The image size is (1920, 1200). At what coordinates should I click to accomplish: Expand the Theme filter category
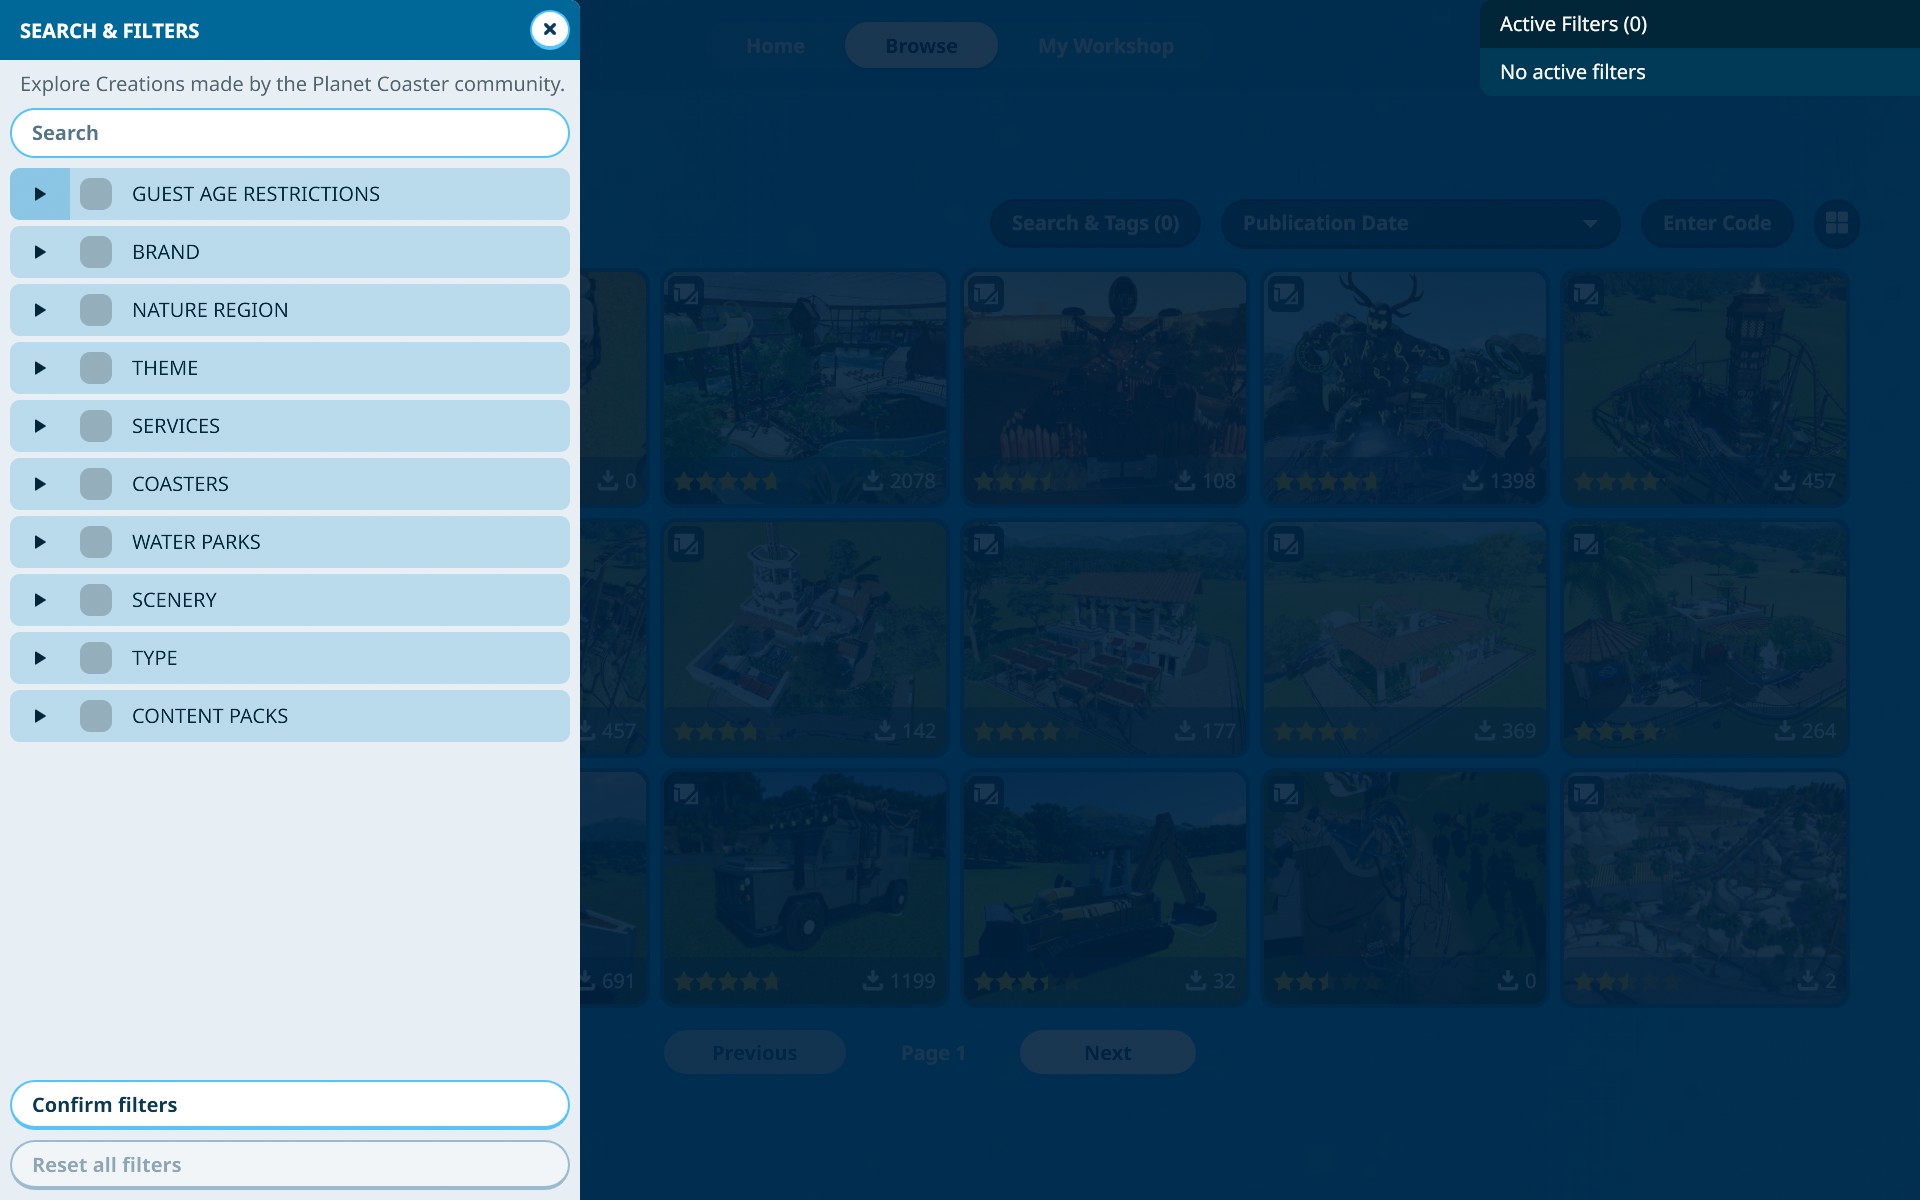(40, 368)
